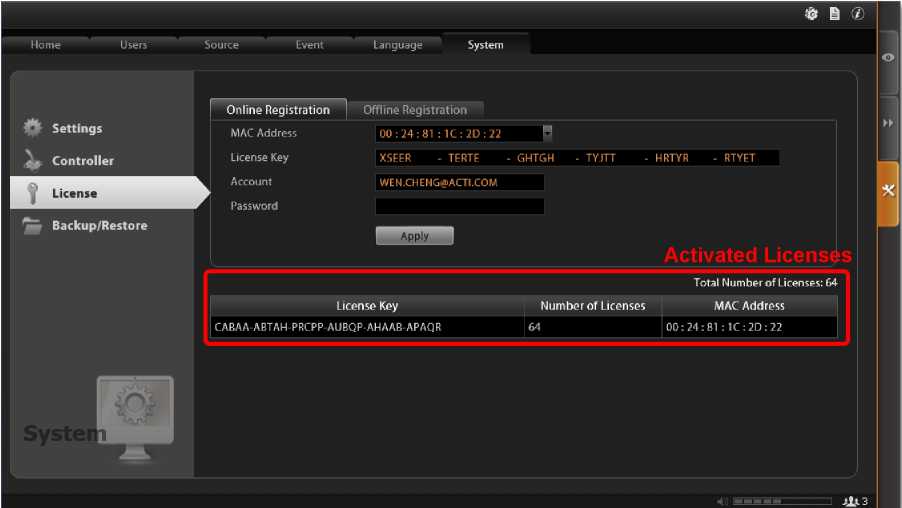Expand the MAC Address dropdown arrow
This screenshot has height=508, width=902.
[548, 133]
